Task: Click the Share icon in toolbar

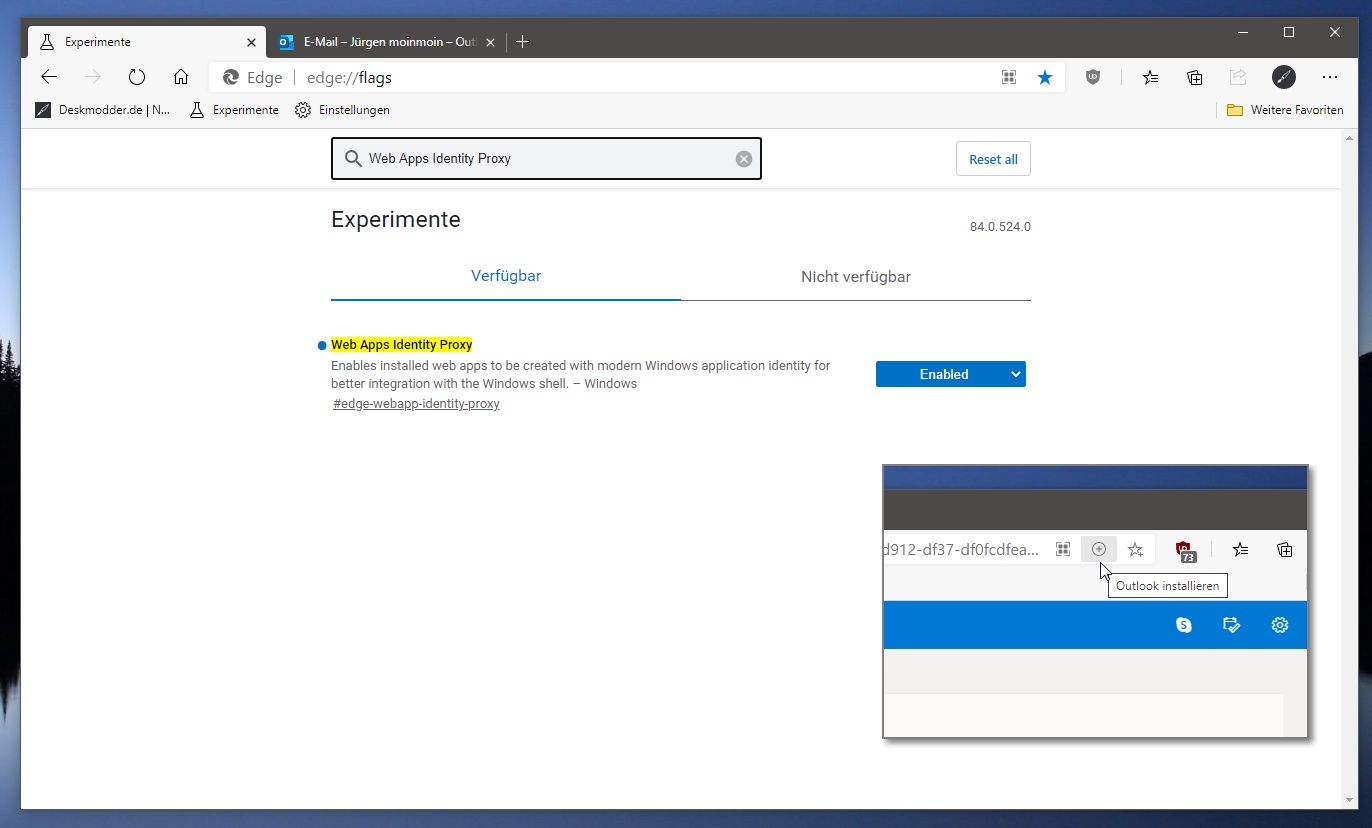Action: tap(1238, 77)
